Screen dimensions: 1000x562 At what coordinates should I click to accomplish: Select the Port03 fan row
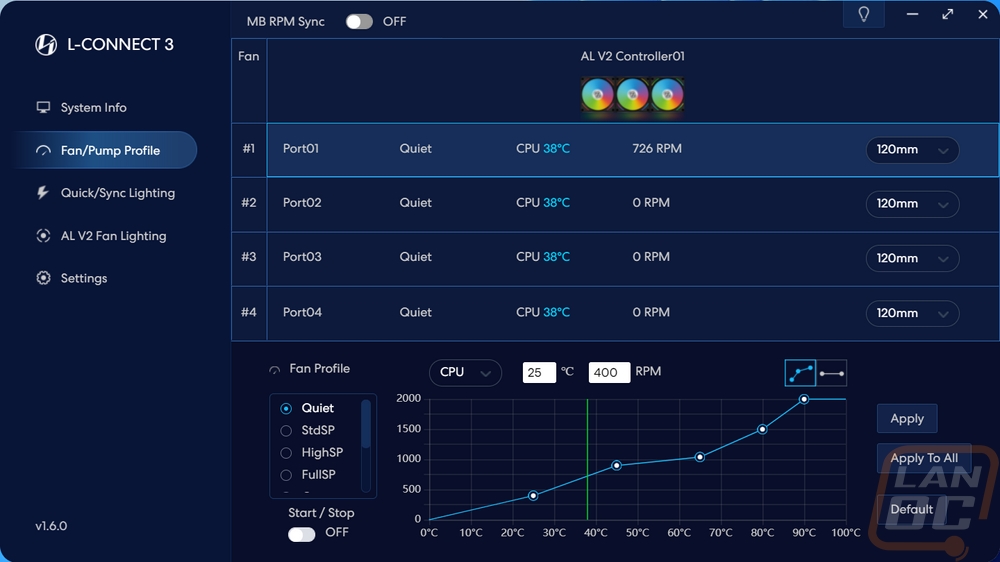click(633, 258)
